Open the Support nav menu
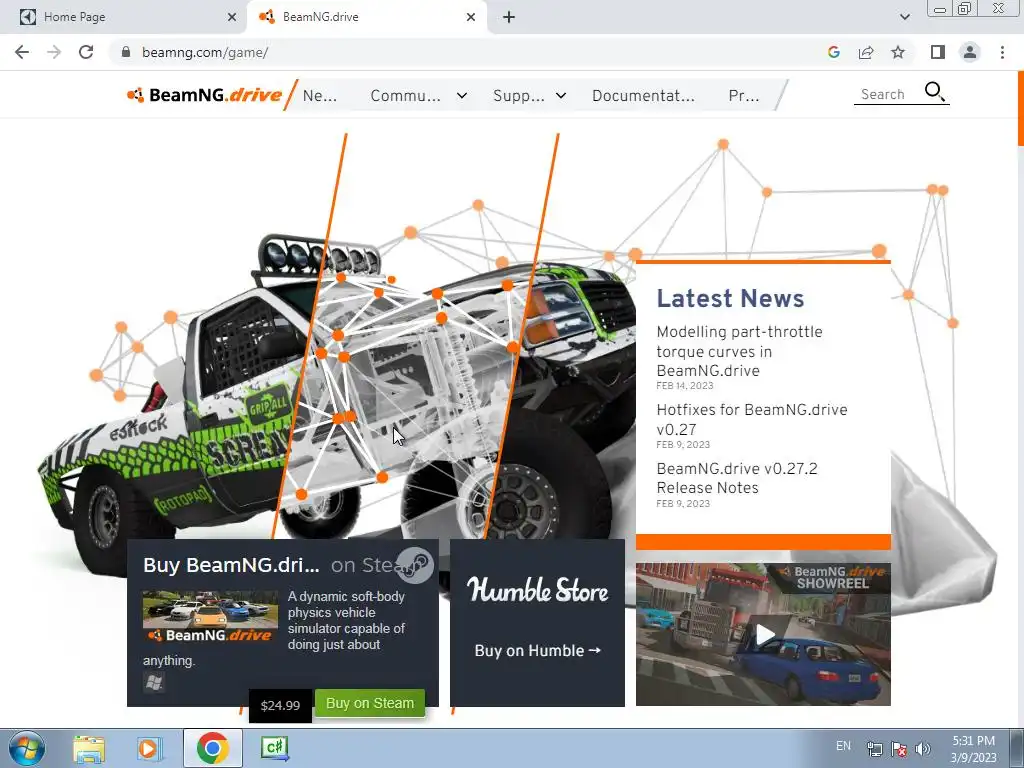 coord(519,96)
